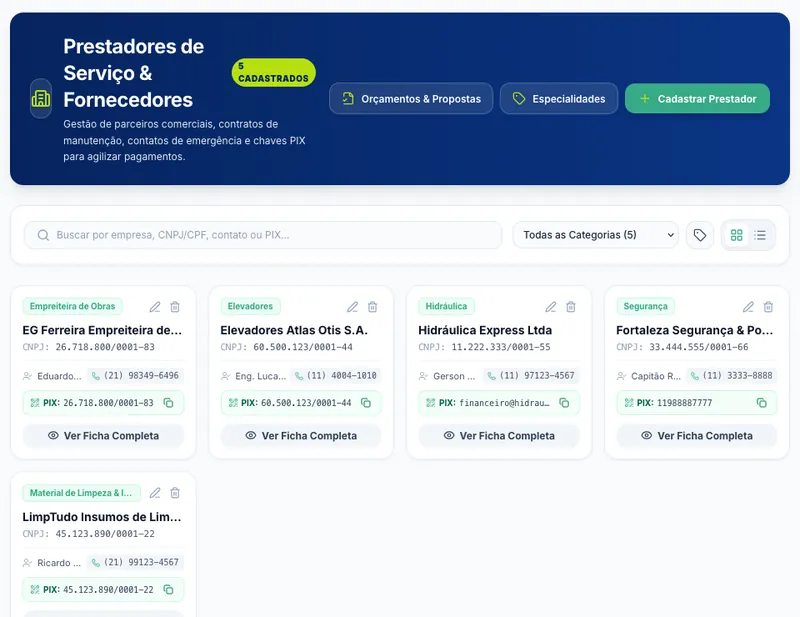Screen dimensions: 800x617
Task: Click the phone icon next to (11) 4004-1010
Action: click(x=299, y=376)
